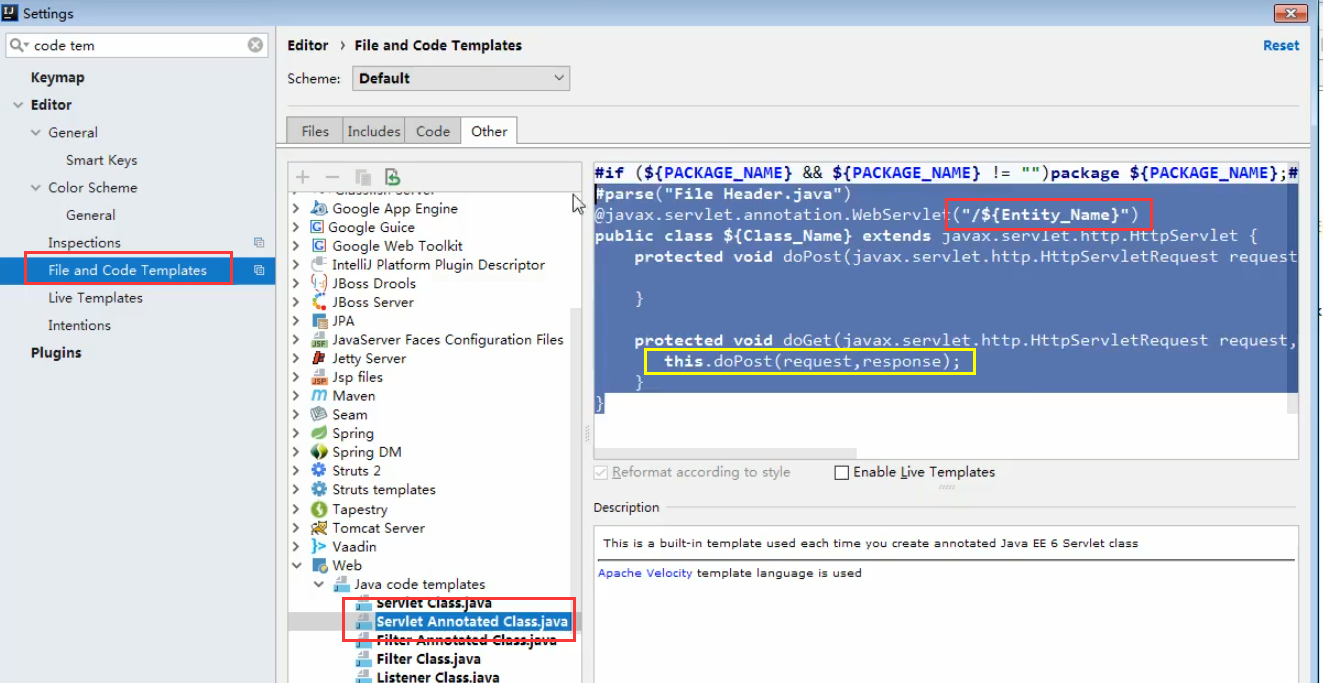The width and height of the screenshot is (1323, 683).
Task: Select Filter Class.java template
Action: (428, 659)
